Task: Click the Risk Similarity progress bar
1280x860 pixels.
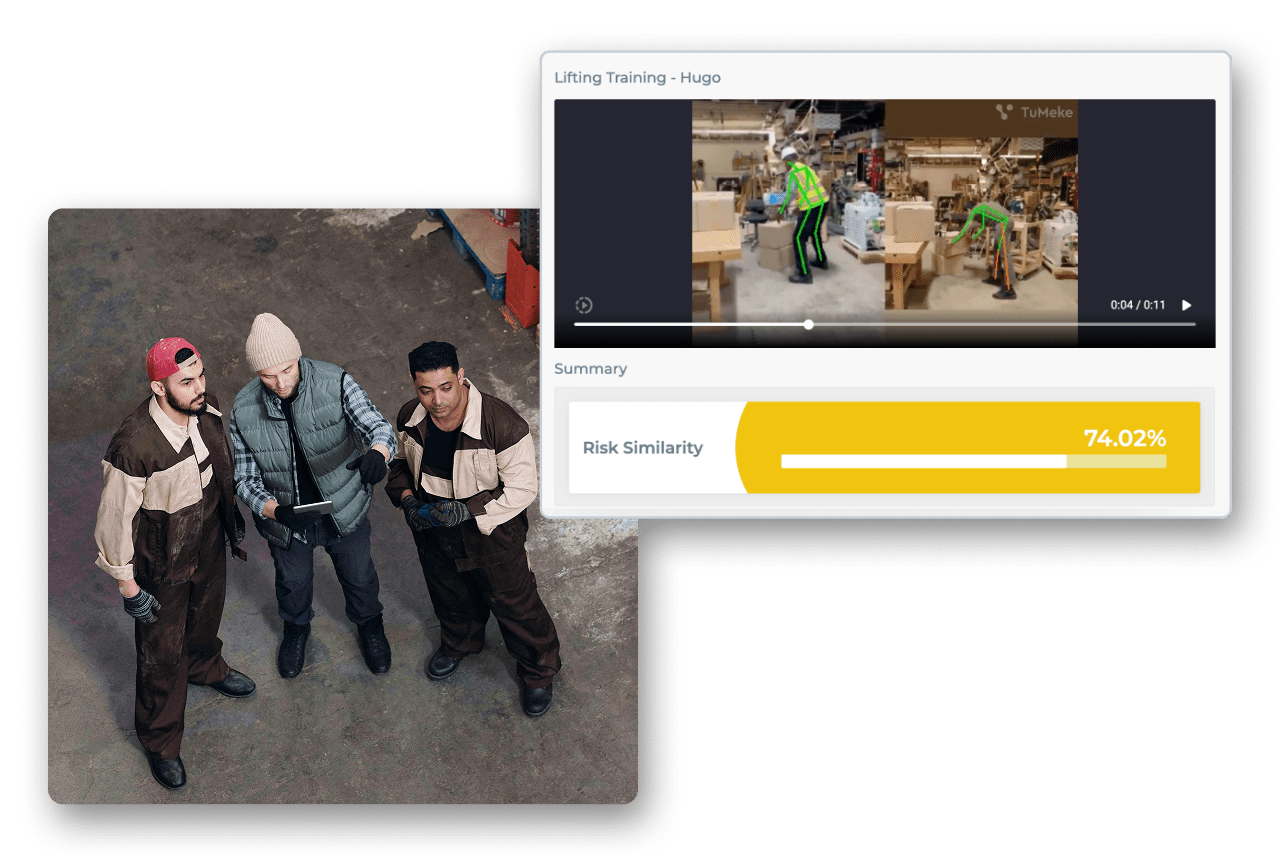Action: coord(973,461)
